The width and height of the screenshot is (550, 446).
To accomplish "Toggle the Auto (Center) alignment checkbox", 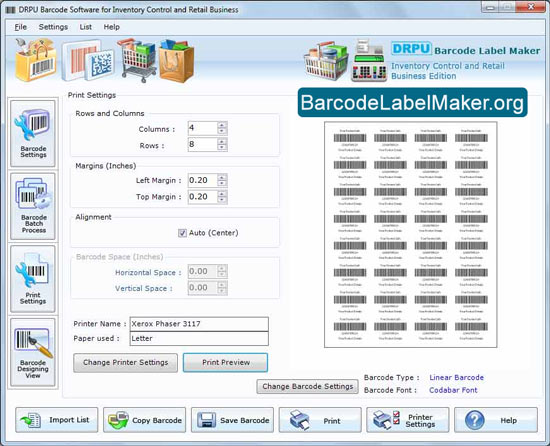I will pyautogui.click(x=182, y=233).
